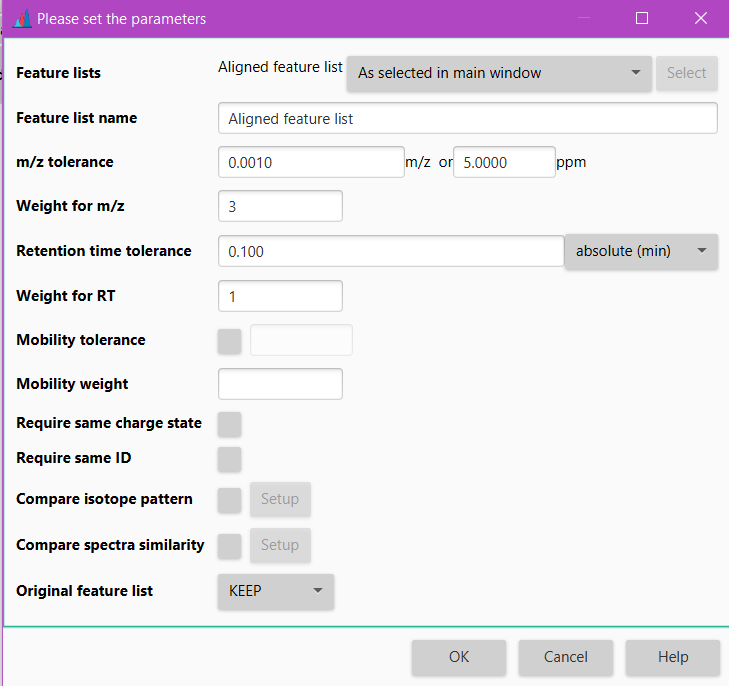Click the m/z tolerance absolute value field
Viewport: 729px width, 686px height.
click(x=311, y=162)
